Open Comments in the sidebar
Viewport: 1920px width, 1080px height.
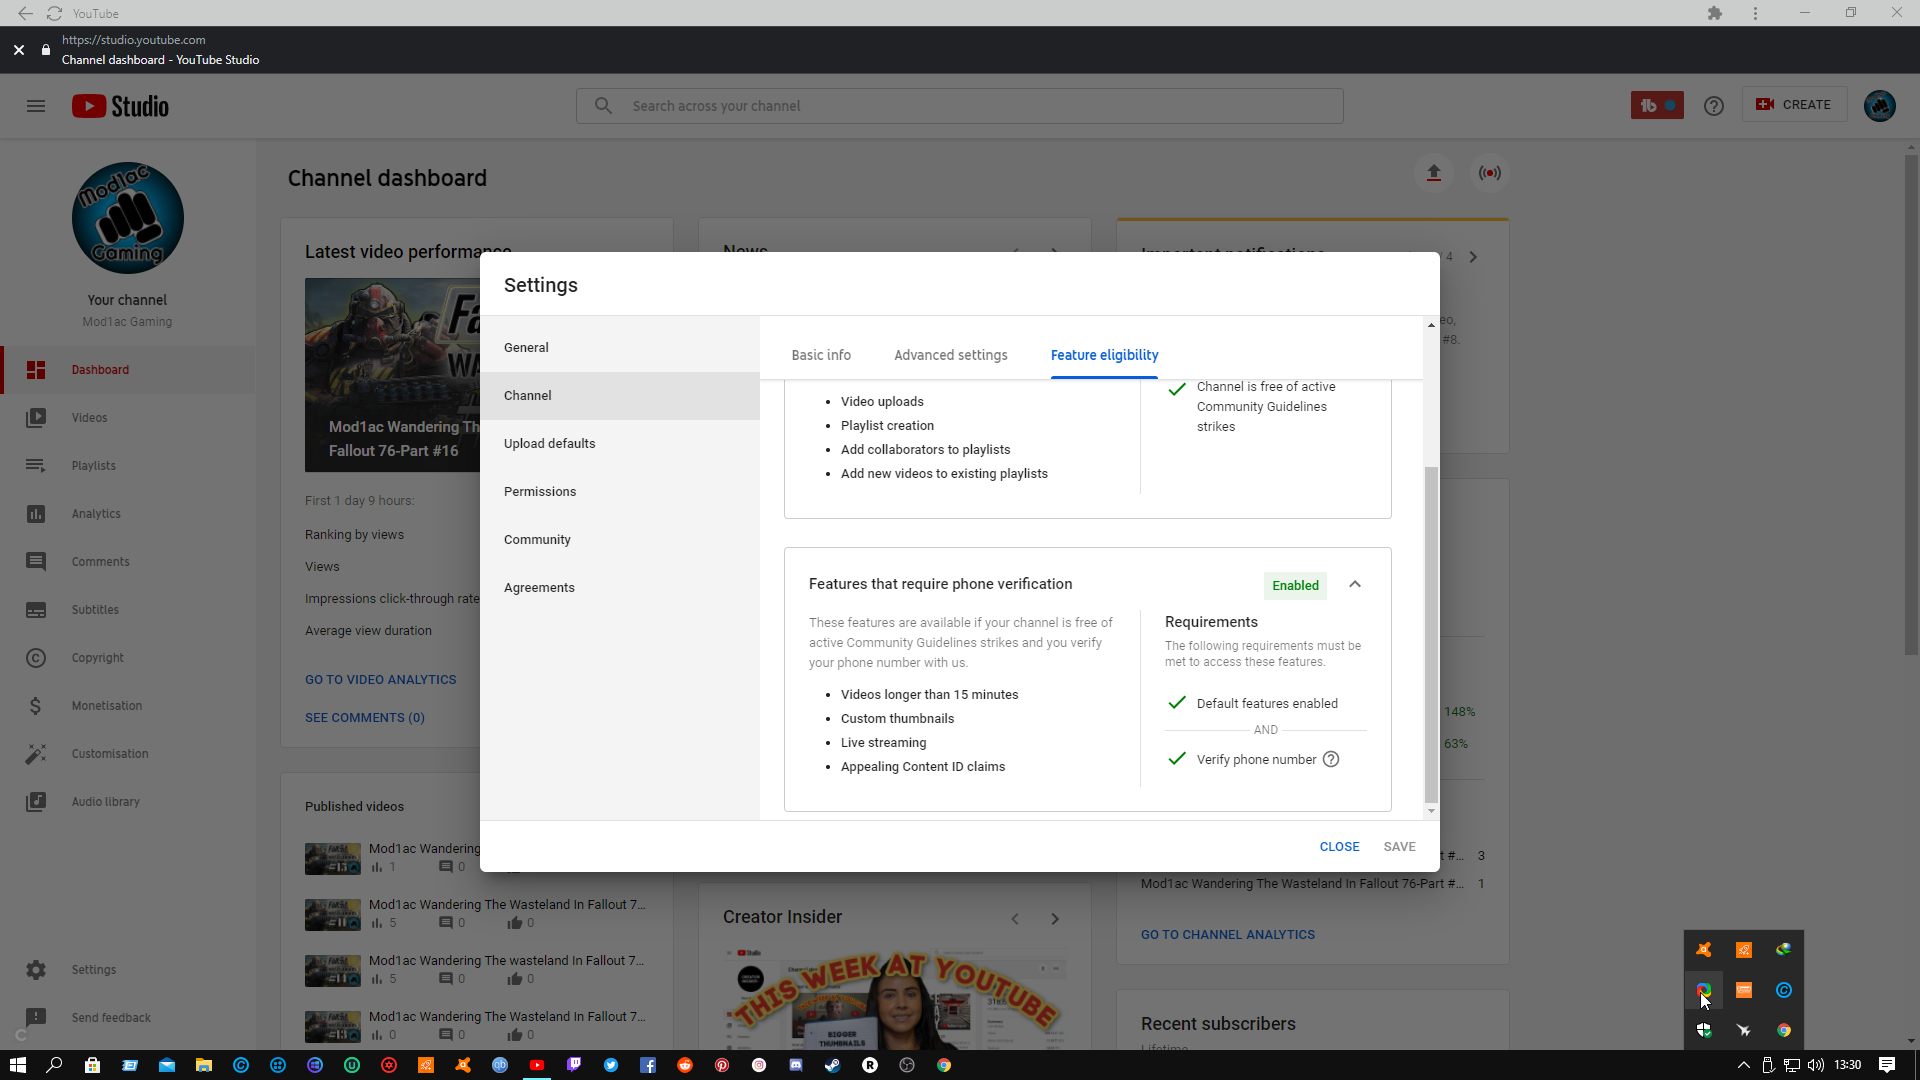[x=128, y=562]
